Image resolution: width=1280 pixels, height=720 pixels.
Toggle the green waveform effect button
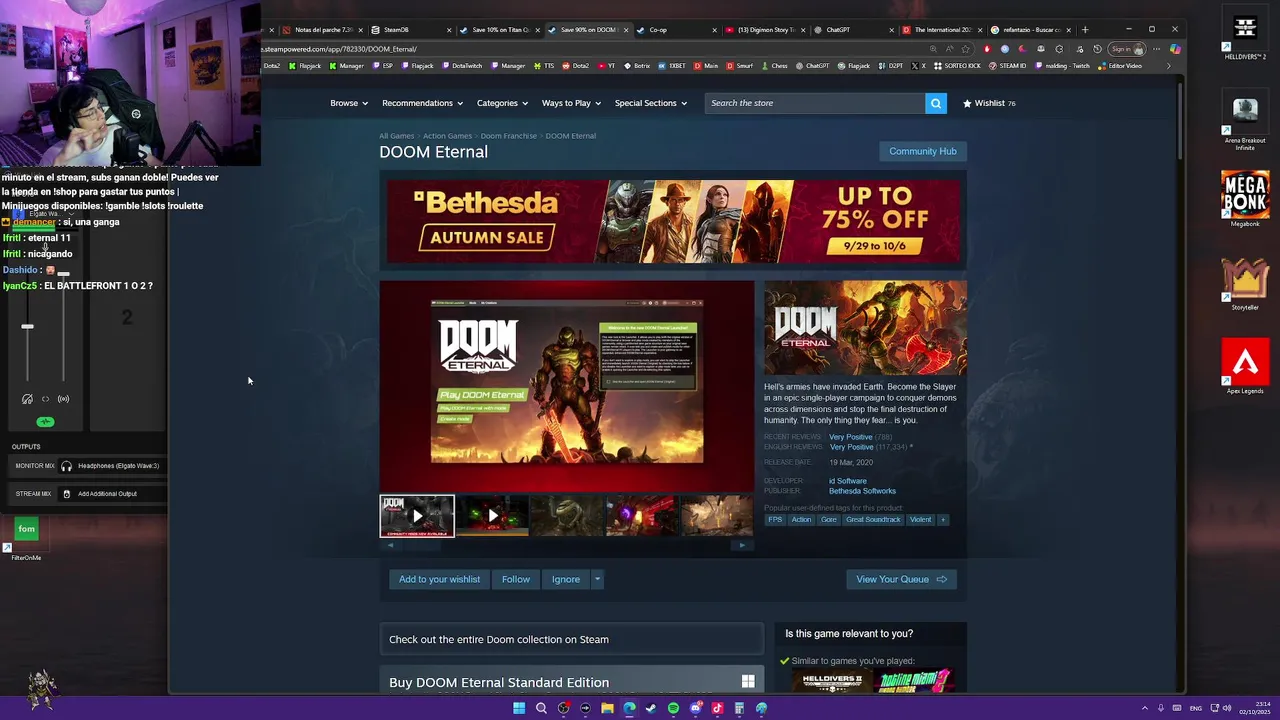[x=45, y=422]
